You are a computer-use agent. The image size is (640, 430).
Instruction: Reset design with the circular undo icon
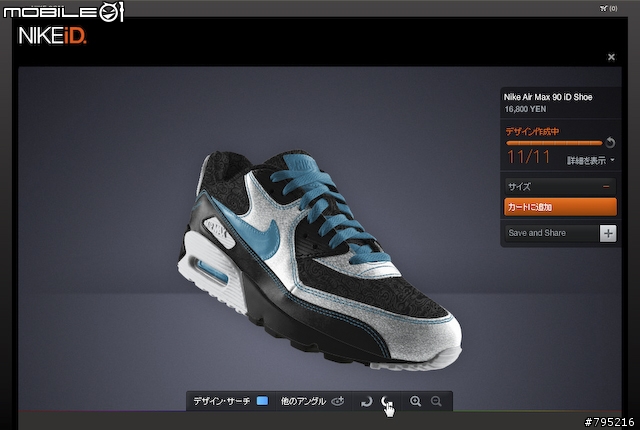tap(610, 142)
